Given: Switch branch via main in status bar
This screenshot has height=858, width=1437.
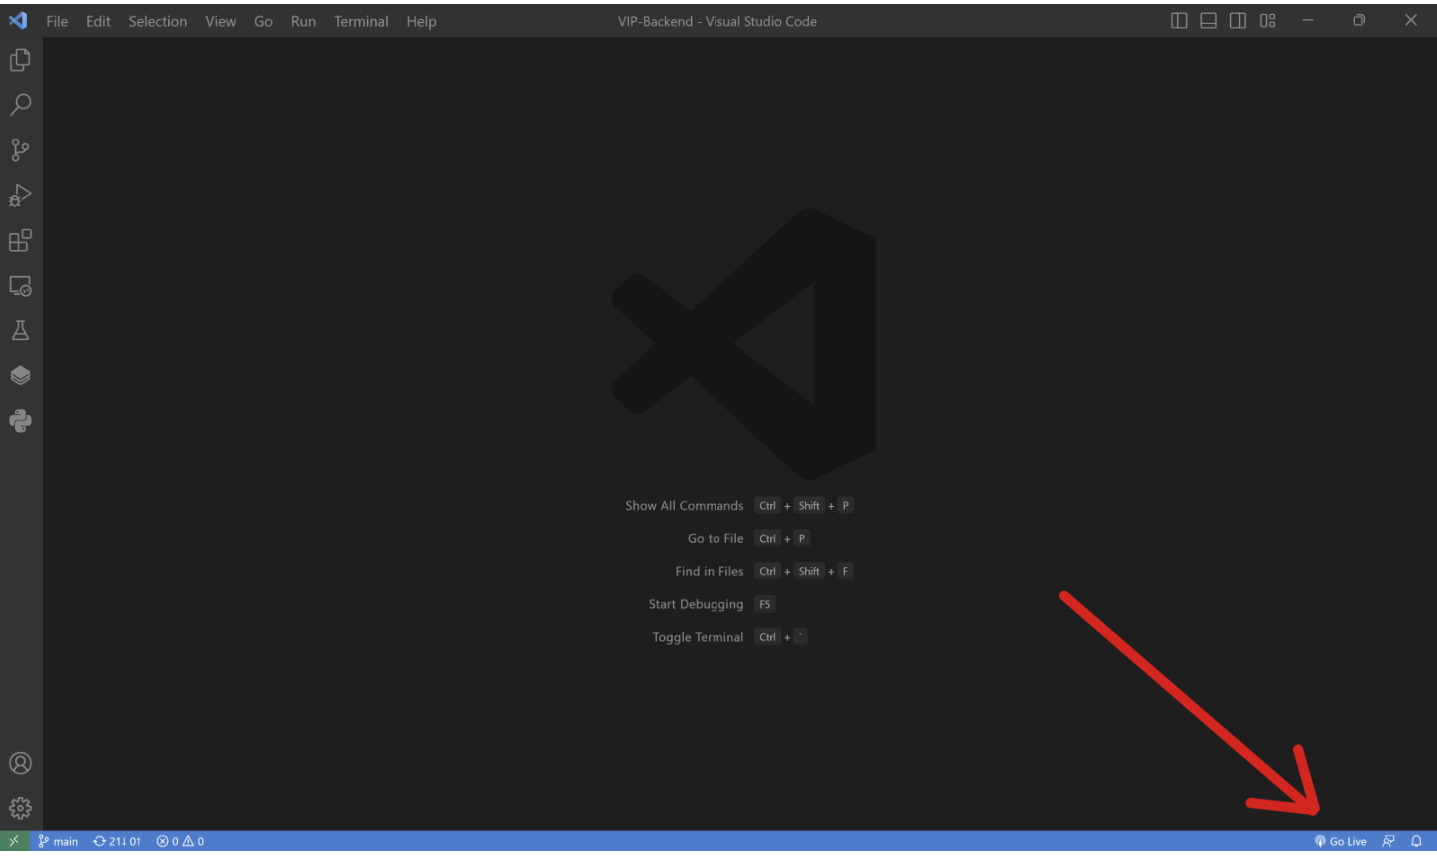Looking at the screenshot, I should [58, 841].
